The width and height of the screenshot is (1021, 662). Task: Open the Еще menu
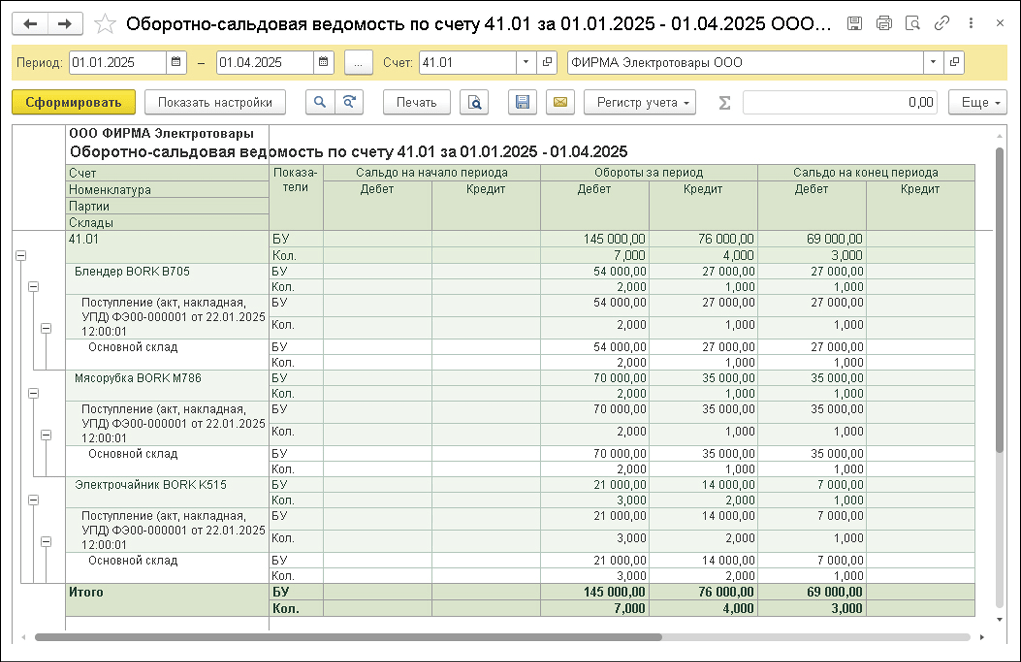click(981, 102)
